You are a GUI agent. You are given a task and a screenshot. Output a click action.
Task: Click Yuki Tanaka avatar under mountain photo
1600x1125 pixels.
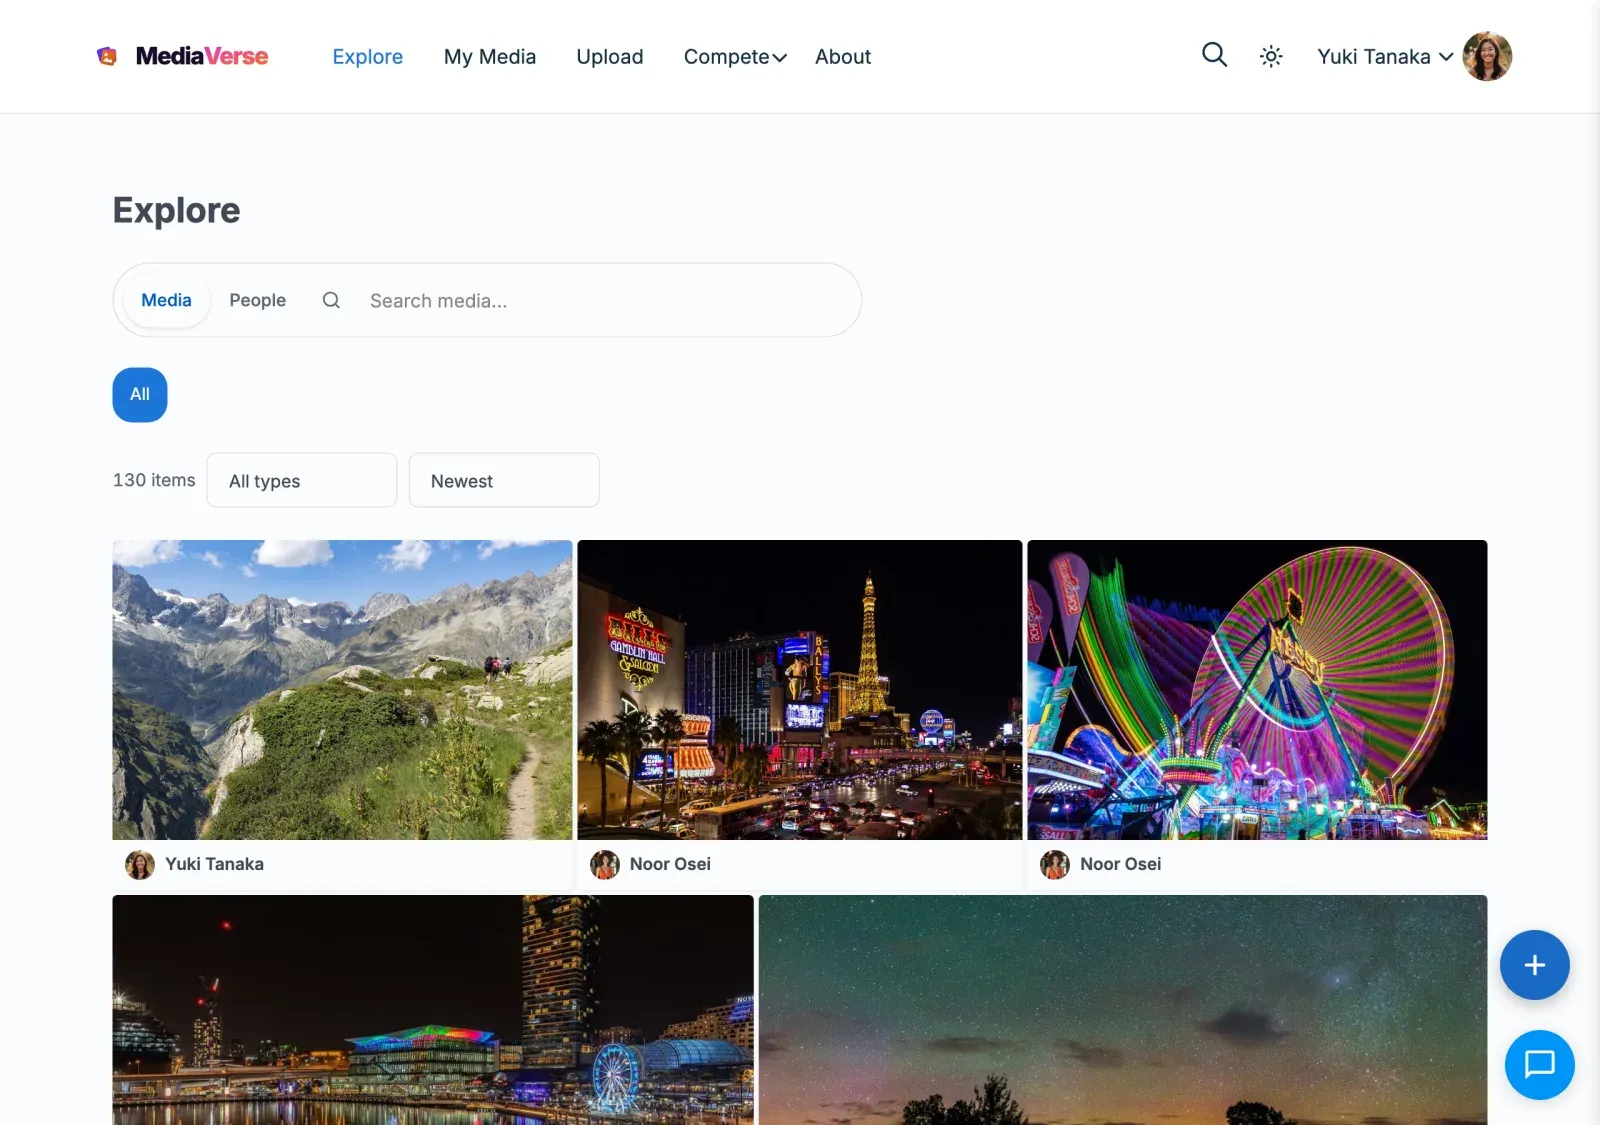140,865
